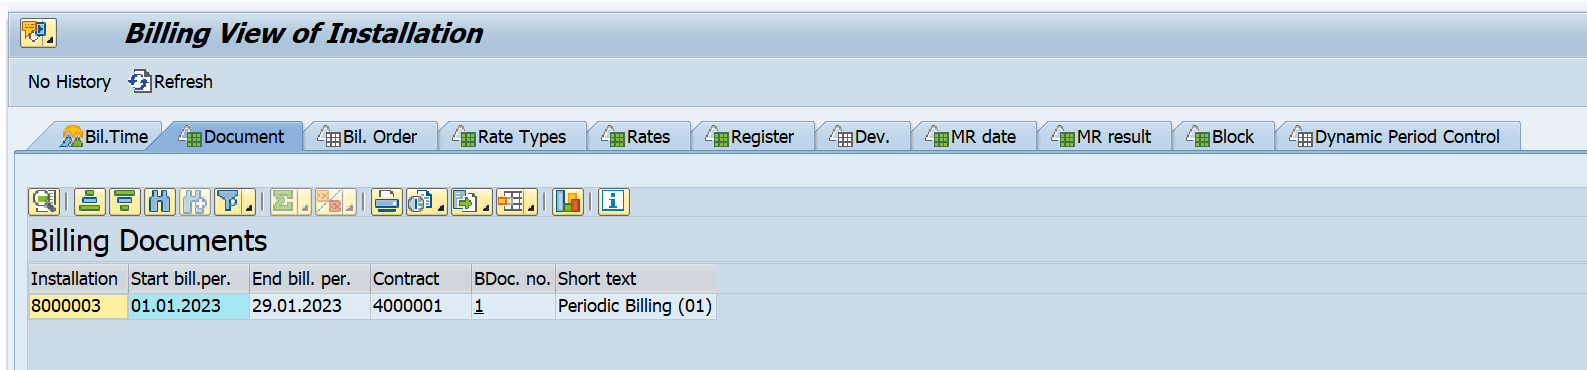This screenshot has width=1587, height=370.
Task: Click the Export icon in ALV toolbar
Action: (x=465, y=202)
